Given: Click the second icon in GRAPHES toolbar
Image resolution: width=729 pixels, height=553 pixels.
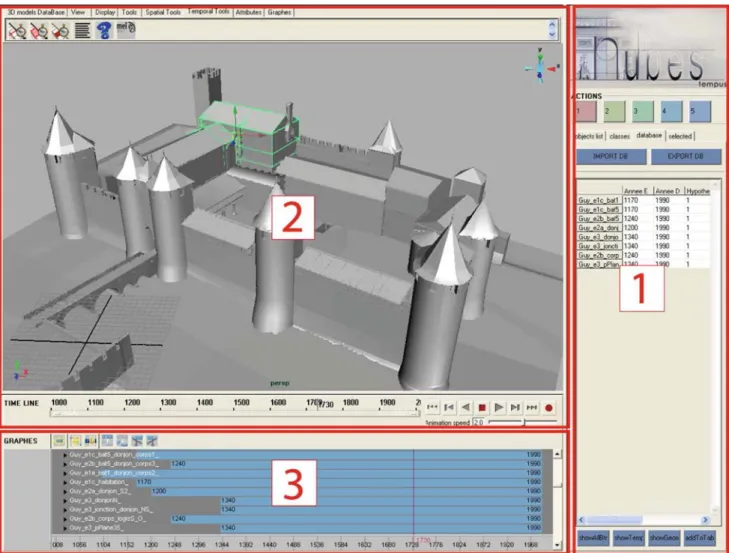Looking at the screenshot, I should click(75, 440).
